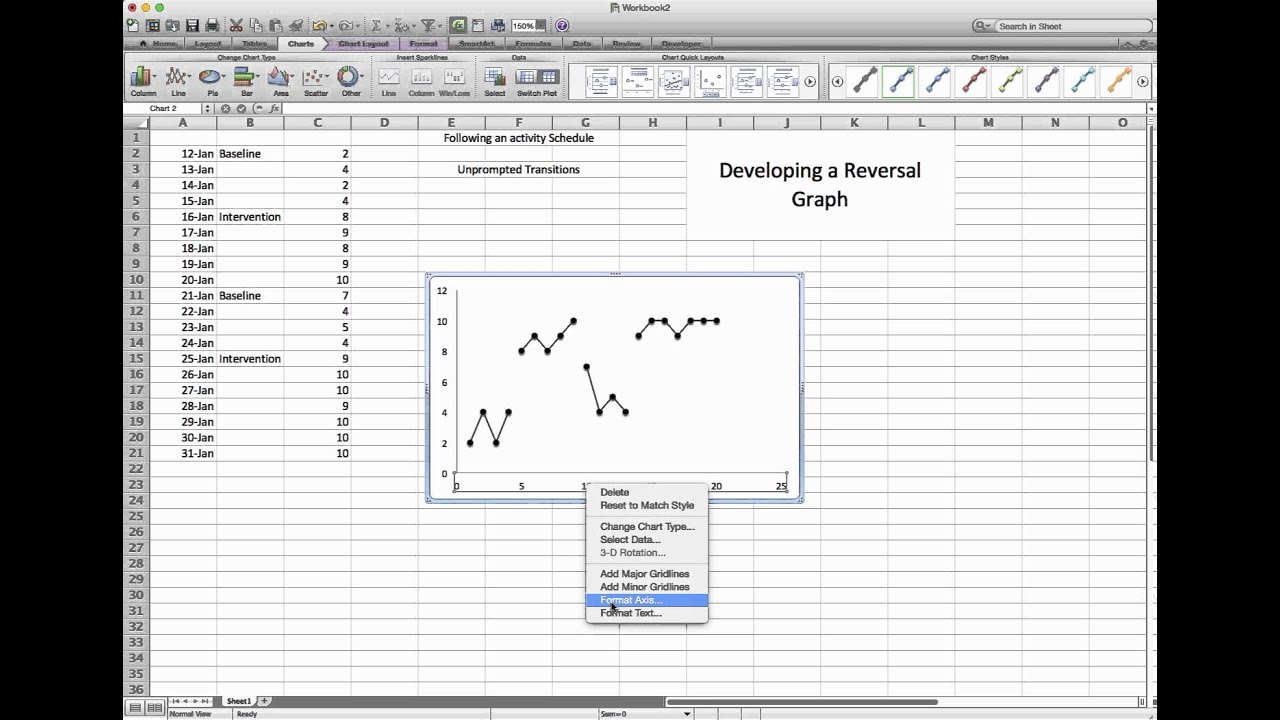The image size is (1280, 720).
Task: Apply the teal chart style
Action: (x=1081, y=81)
